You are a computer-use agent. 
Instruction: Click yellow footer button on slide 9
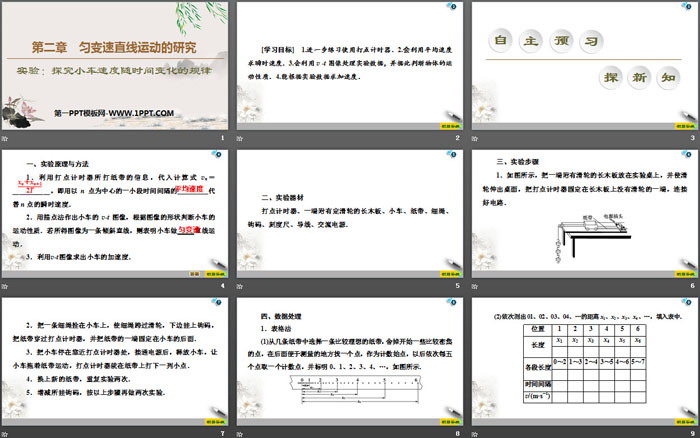685,422
